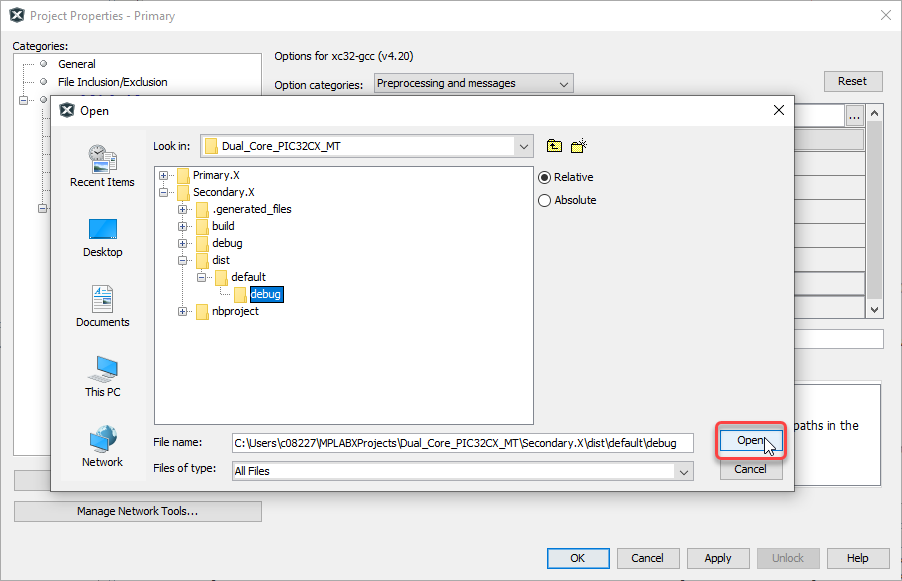Click Cancel in Project Properties window

tap(648, 558)
